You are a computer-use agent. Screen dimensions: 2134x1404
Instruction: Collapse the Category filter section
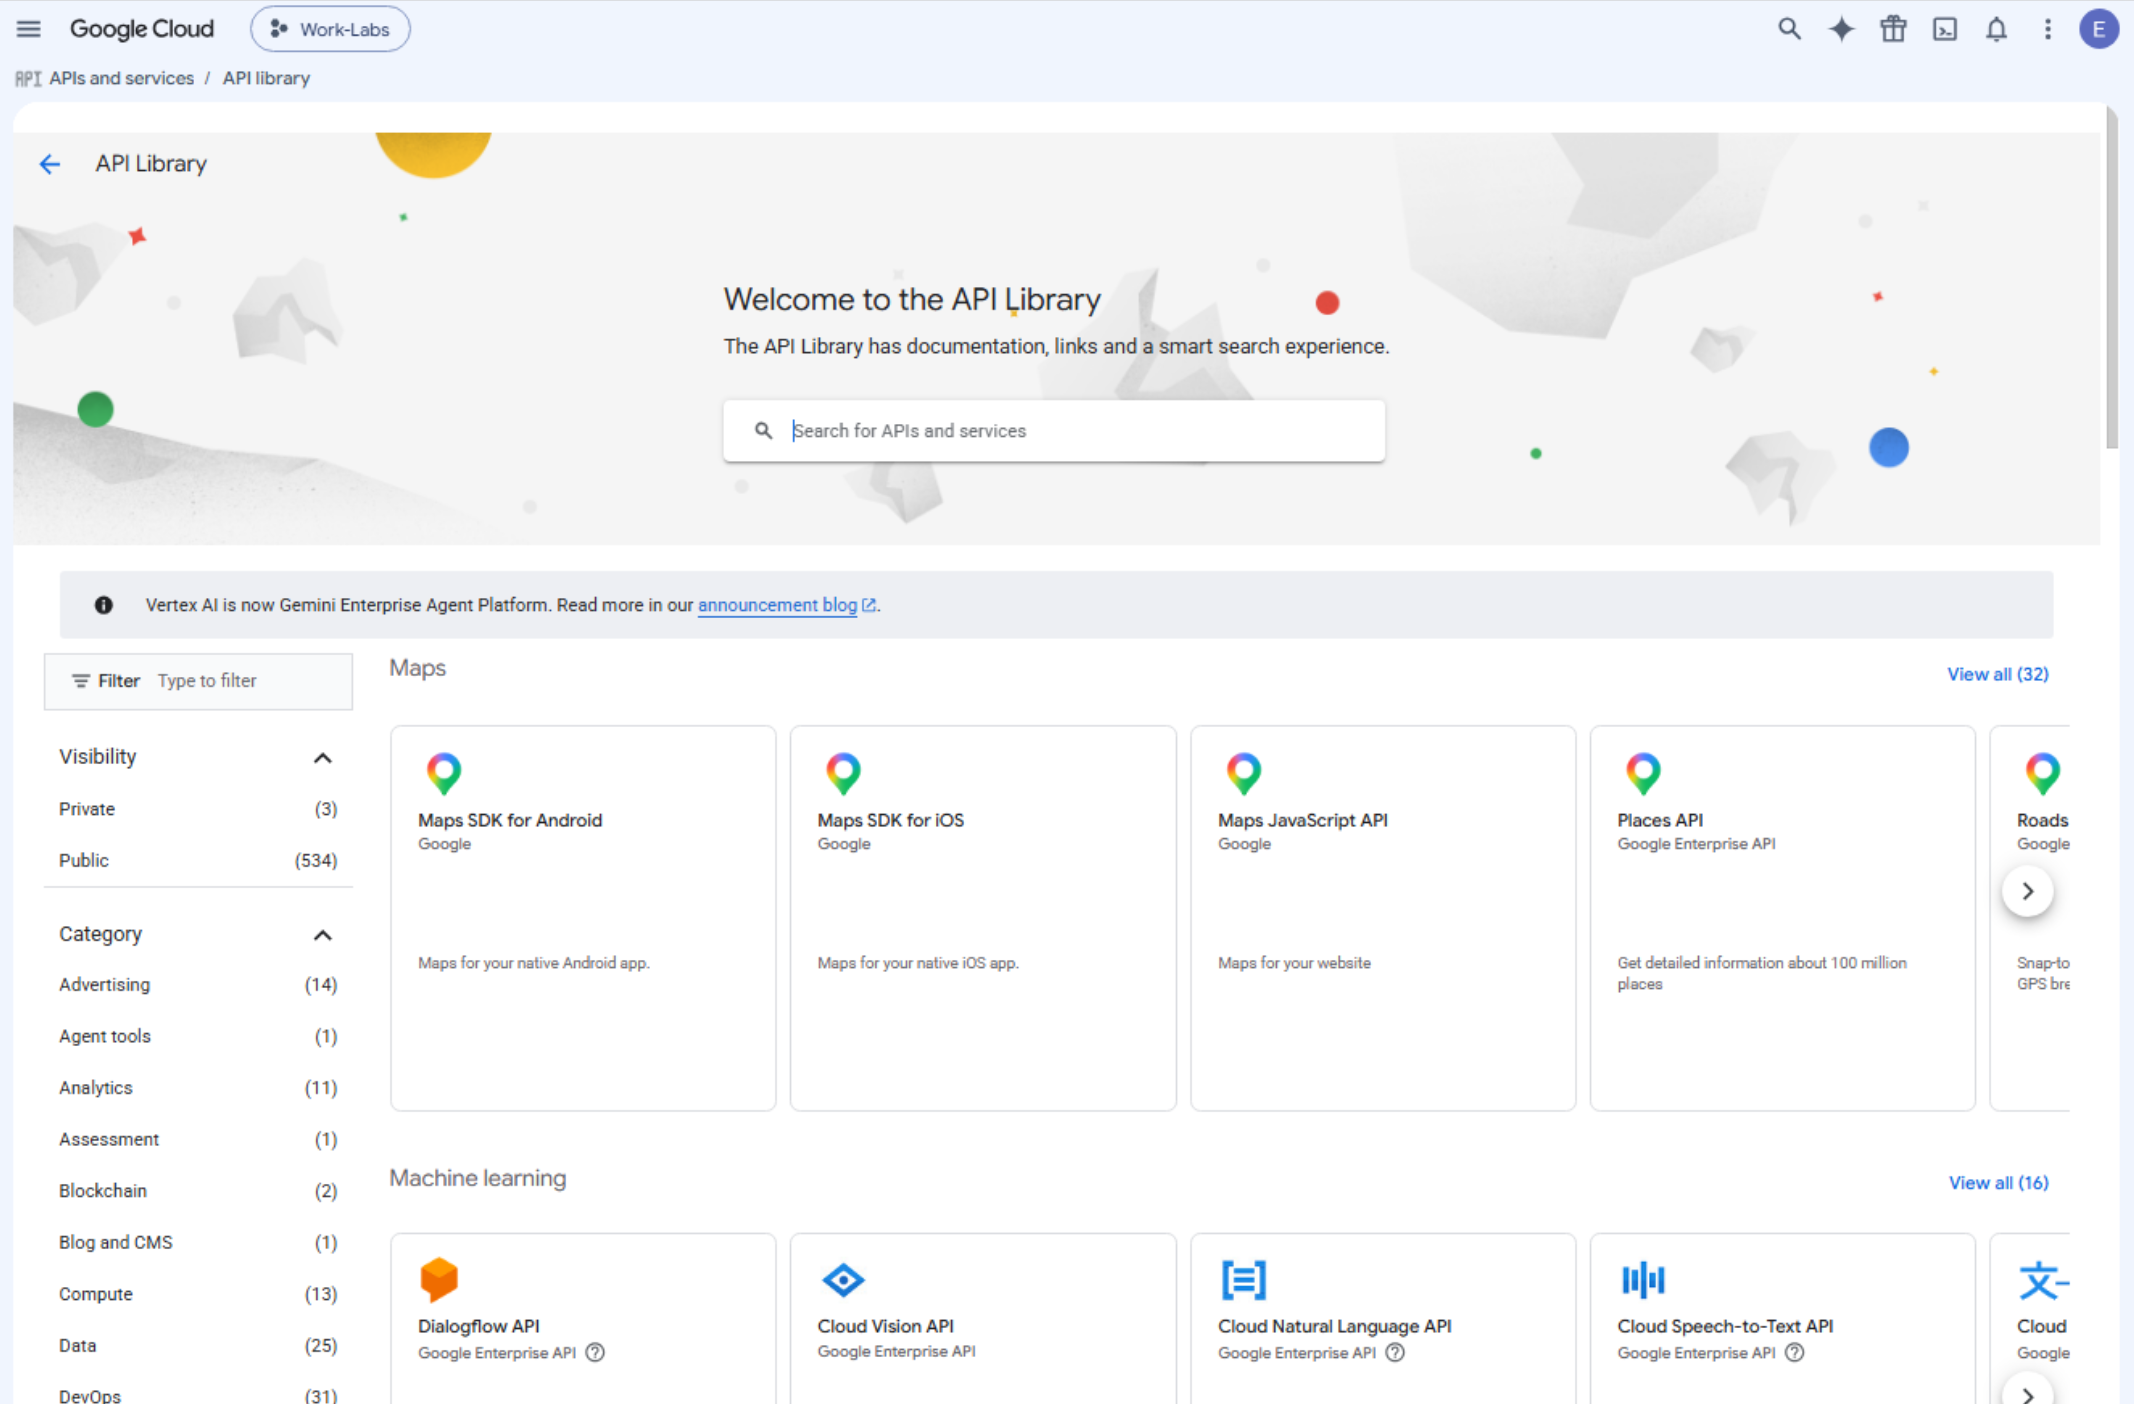322,935
